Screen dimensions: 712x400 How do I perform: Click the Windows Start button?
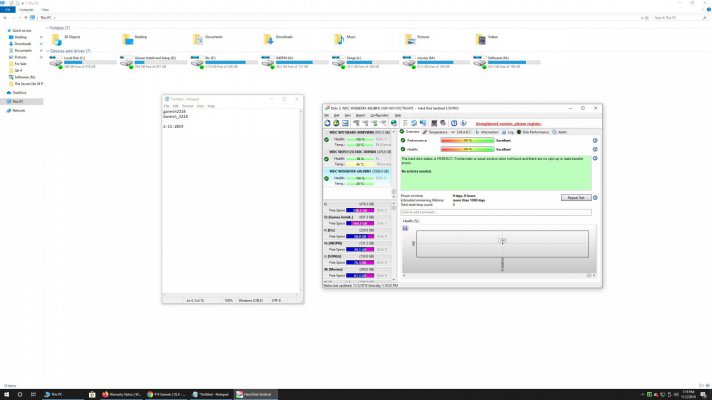(x=6, y=395)
